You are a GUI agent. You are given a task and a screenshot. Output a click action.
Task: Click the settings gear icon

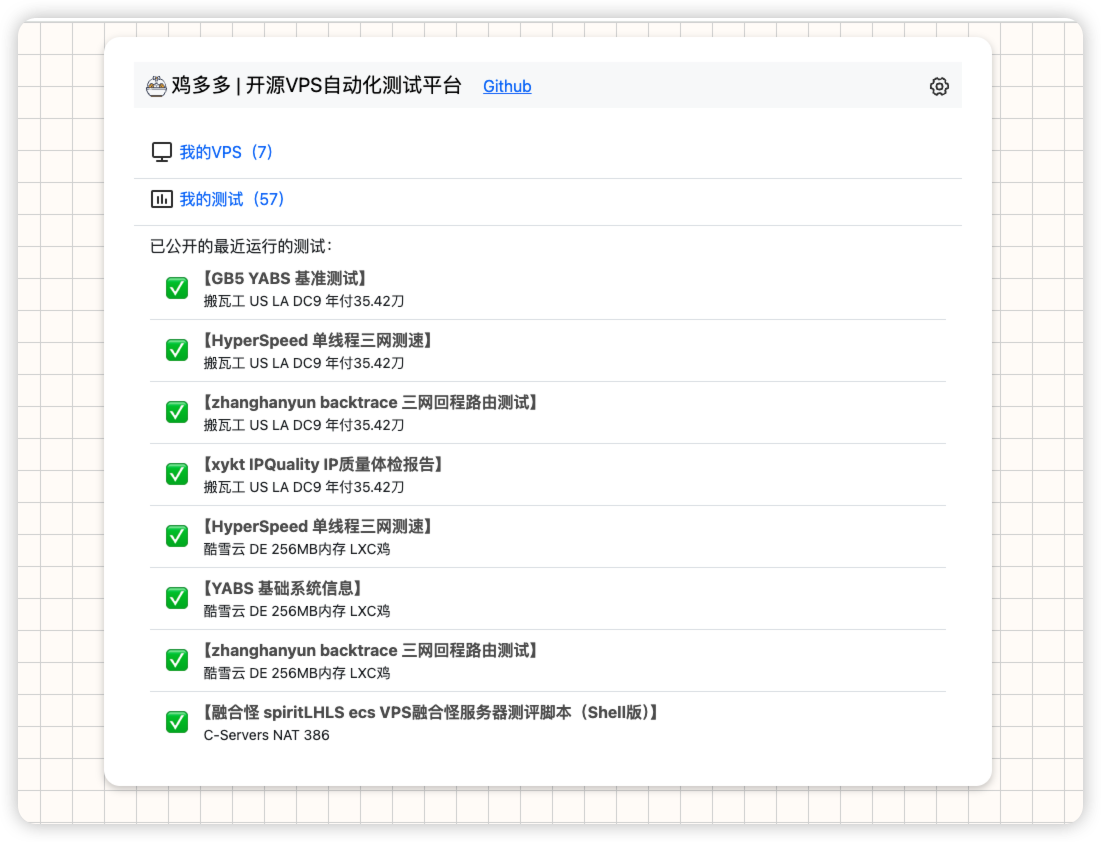[938, 86]
